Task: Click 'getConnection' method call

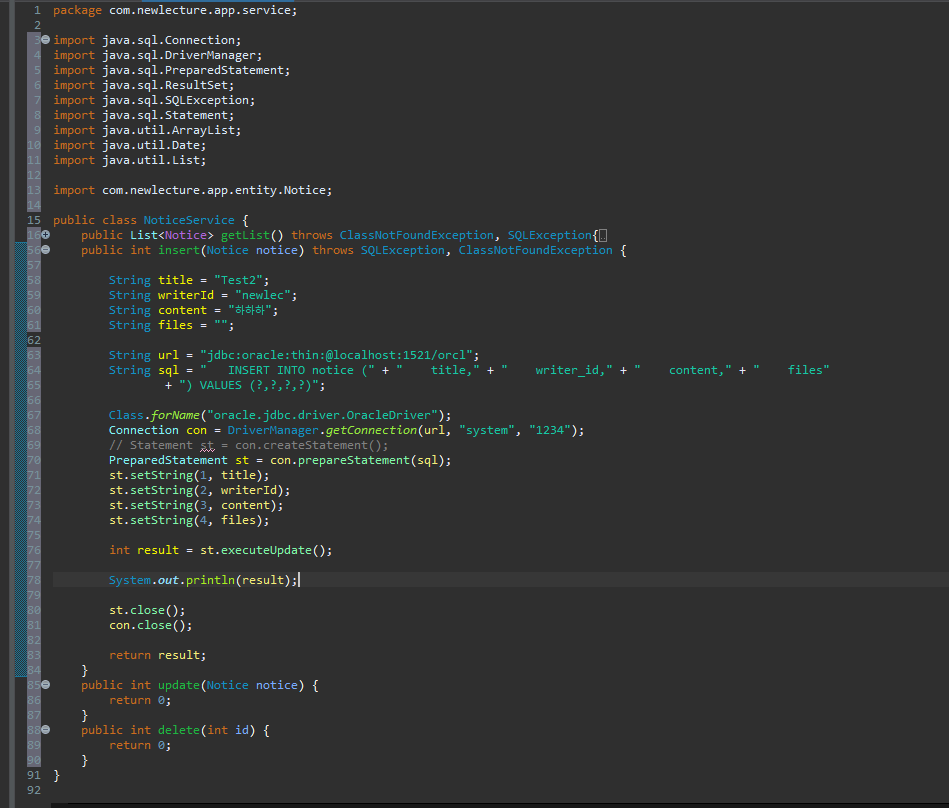Action: click(x=371, y=430)
